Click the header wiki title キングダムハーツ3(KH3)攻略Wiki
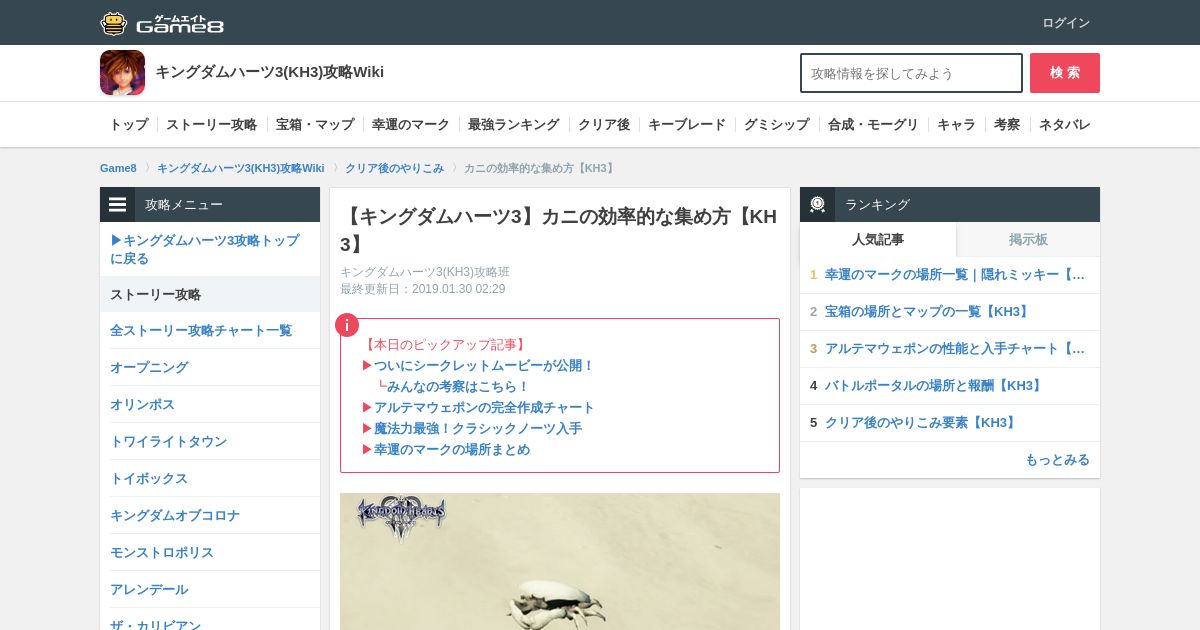1200x630 pixels. click(x=270, y=72)
